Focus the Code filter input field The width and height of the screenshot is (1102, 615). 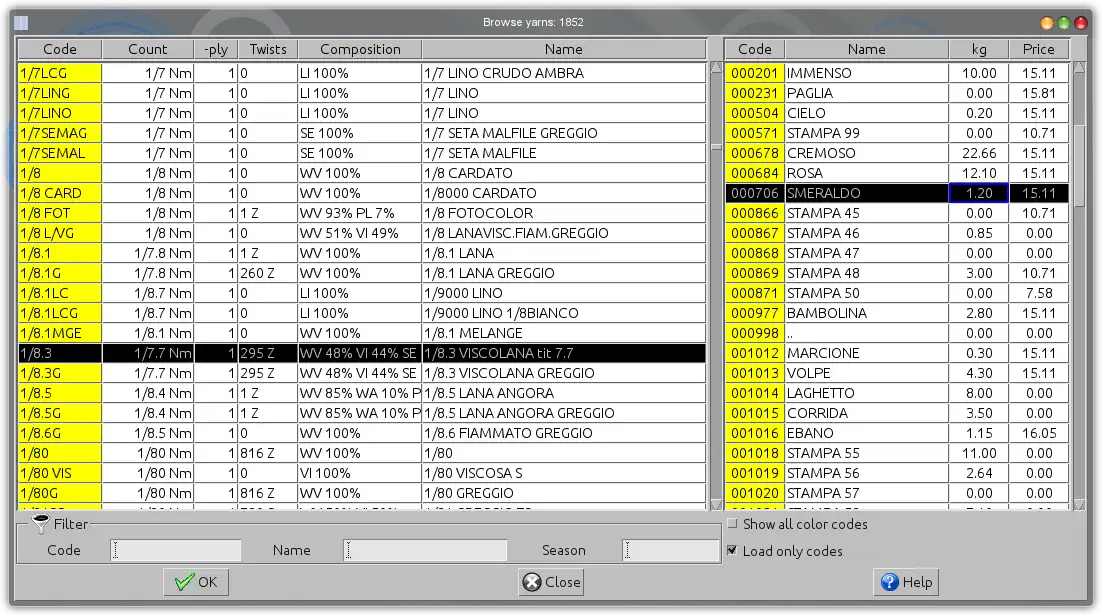pos(176,550)
